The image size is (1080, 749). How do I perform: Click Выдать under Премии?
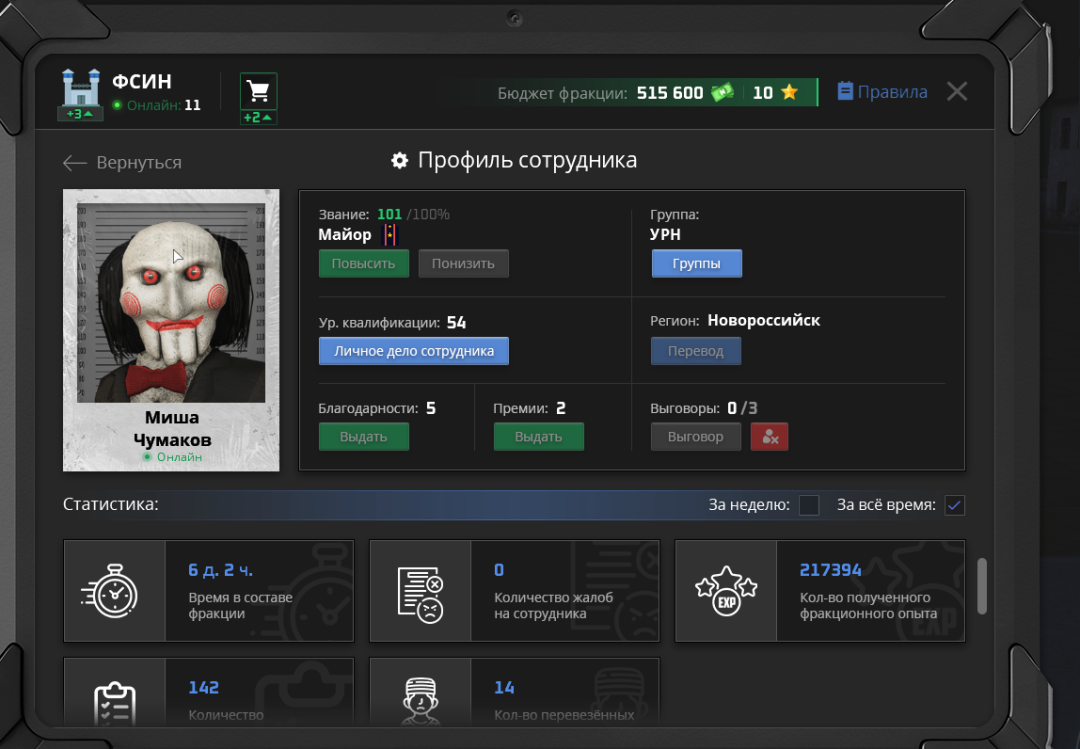coord(539,437)
